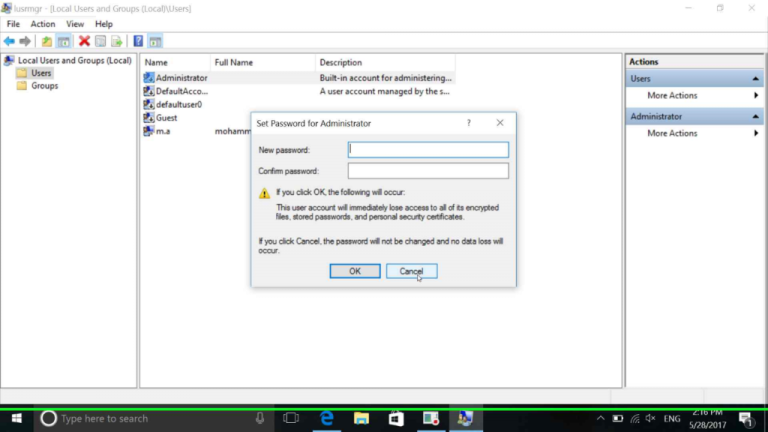This screenshot has height=432, width=768.
Task: Collapse the Administrator section in Actions
Action: tap(755, 117)
